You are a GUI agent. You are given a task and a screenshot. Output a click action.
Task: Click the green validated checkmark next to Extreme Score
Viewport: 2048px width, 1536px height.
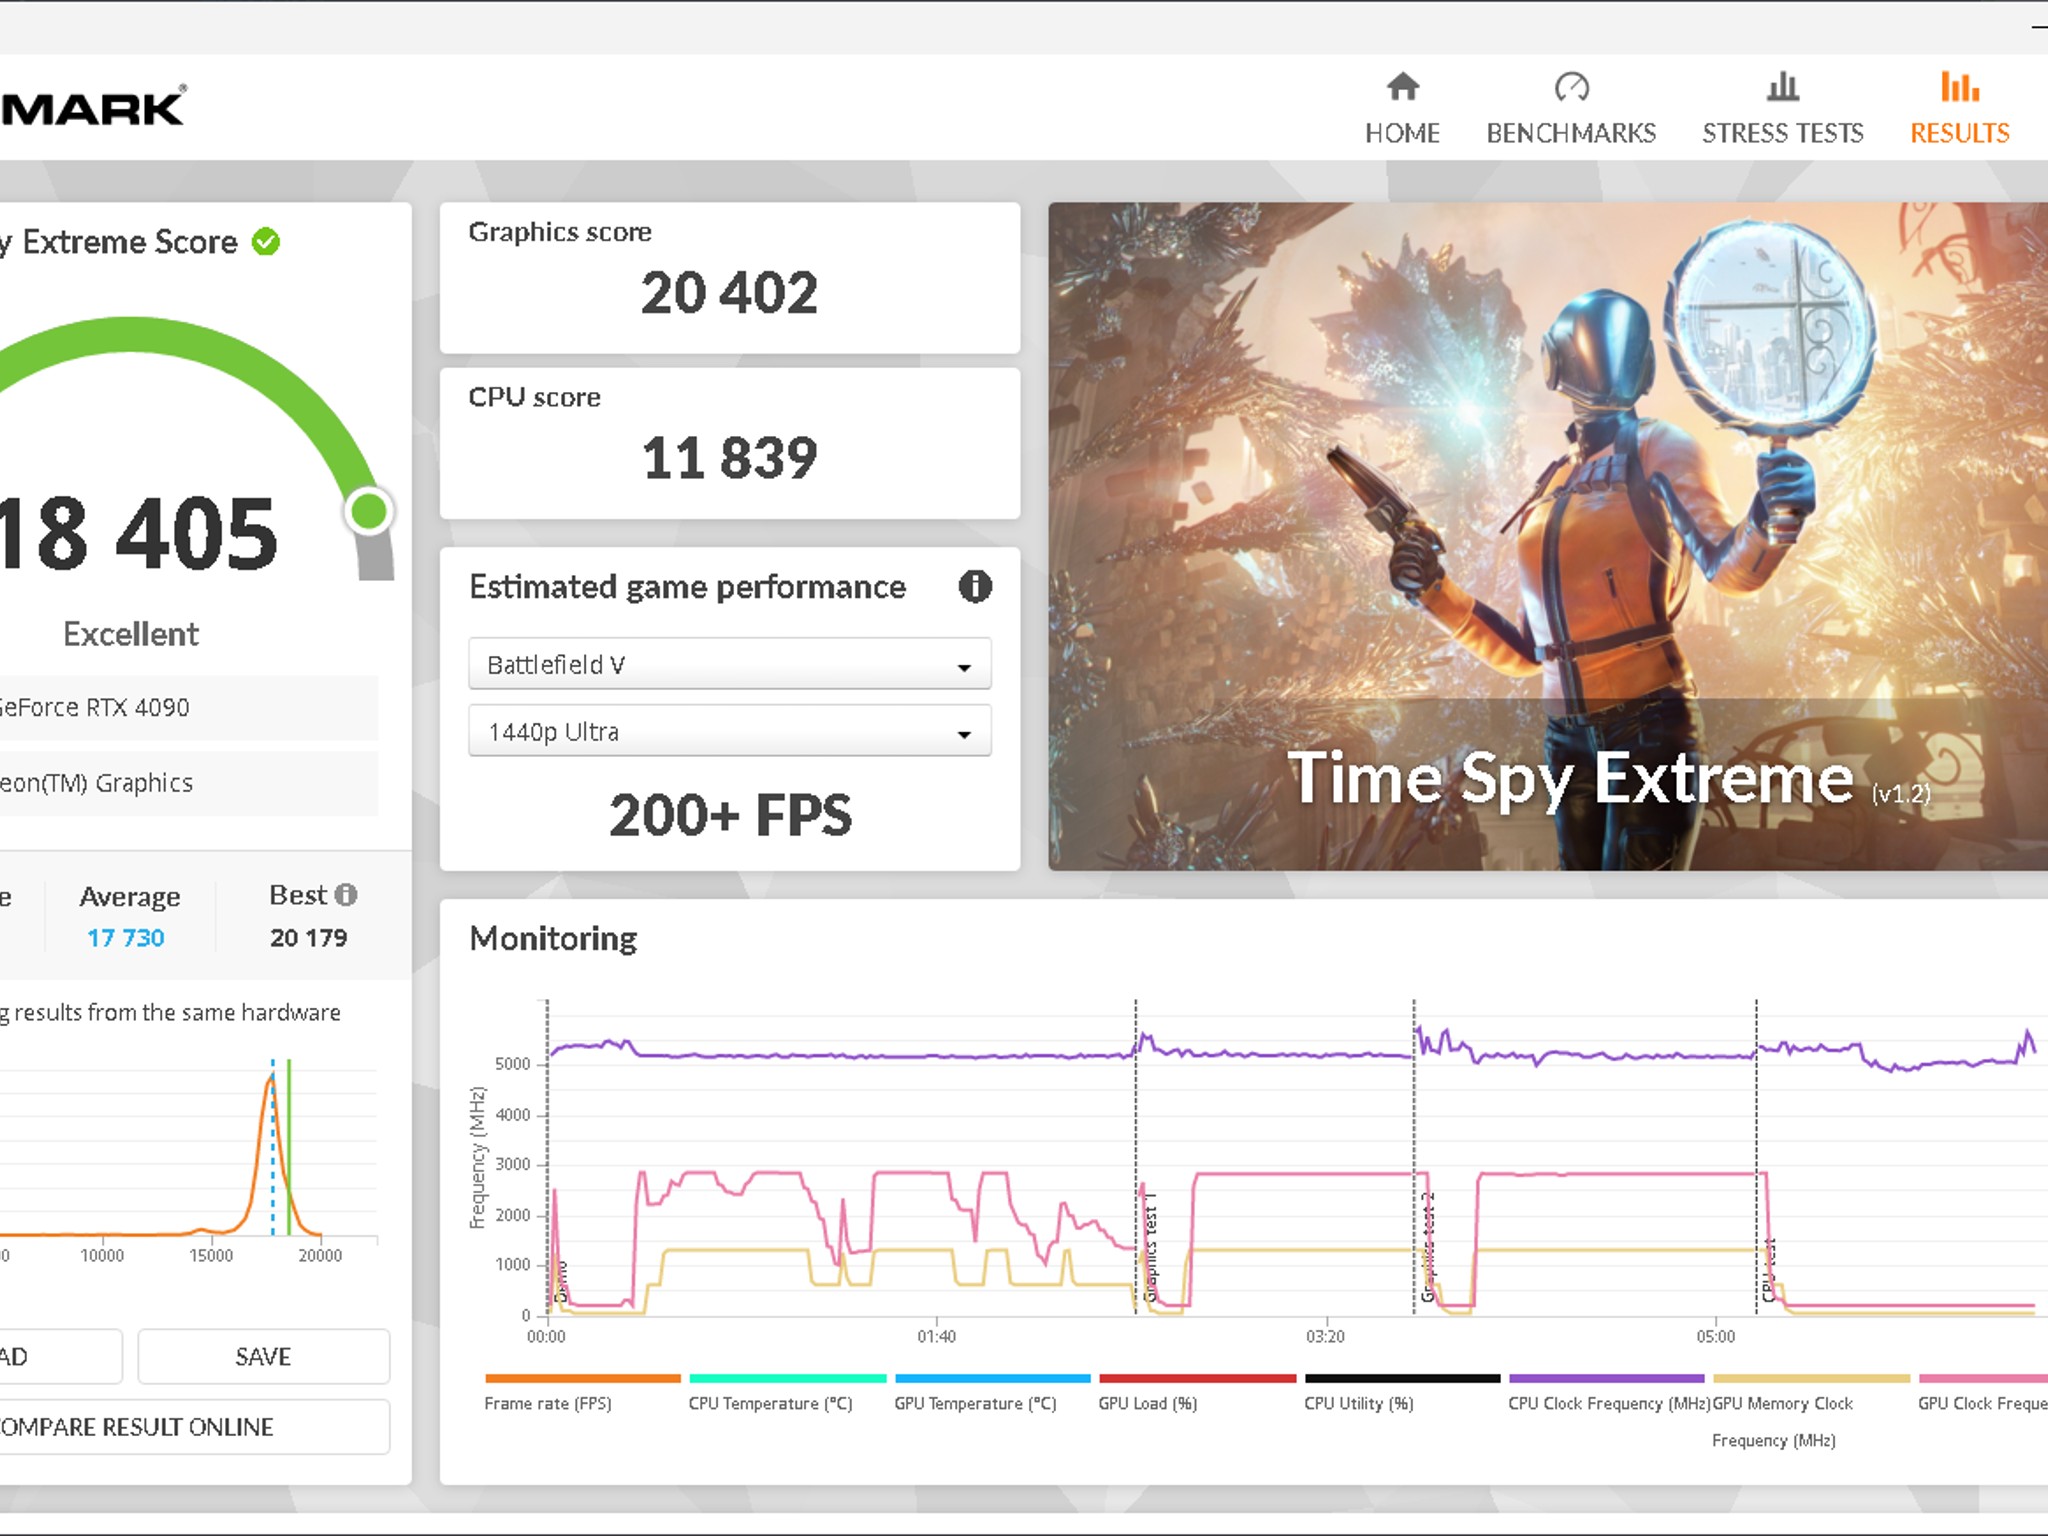tap(266, 242)
